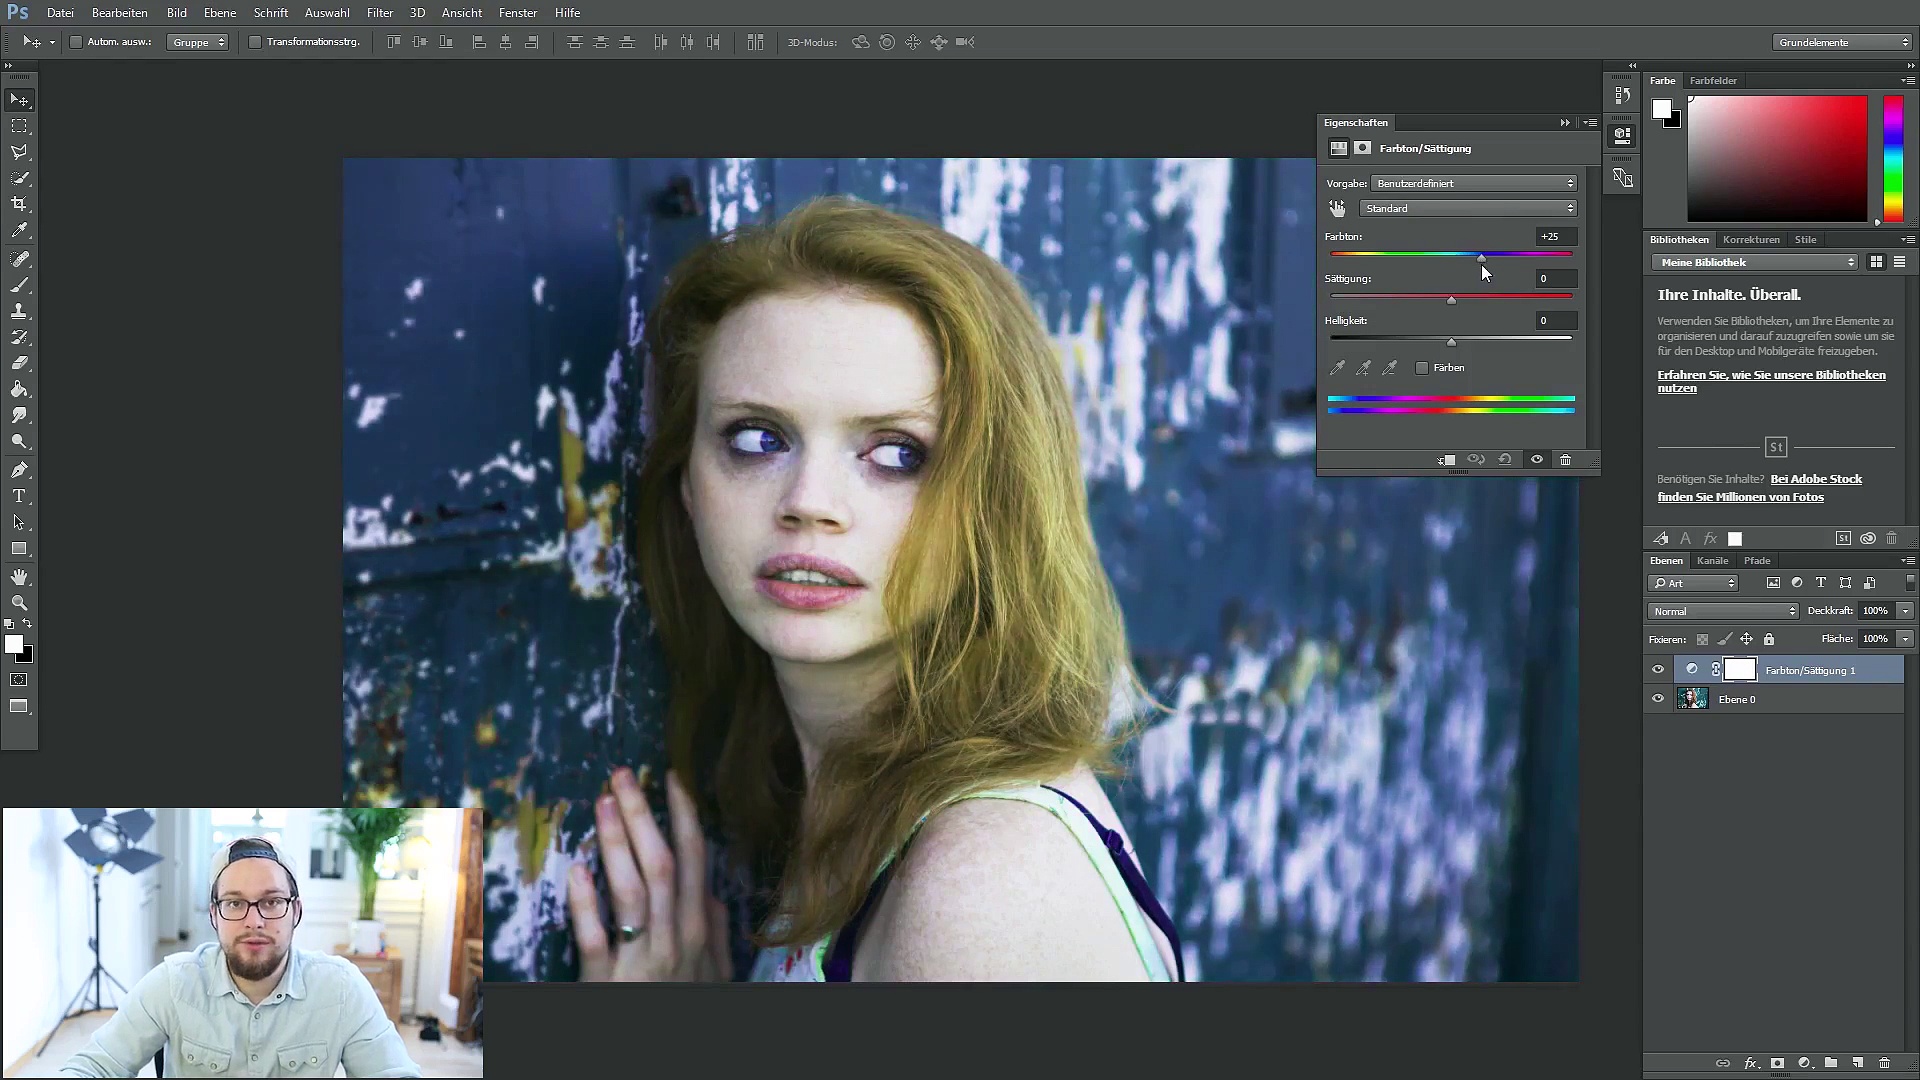Open the Standard color range dropdown
This screenshot has width=1920, height=1080.
[1468, 209]
